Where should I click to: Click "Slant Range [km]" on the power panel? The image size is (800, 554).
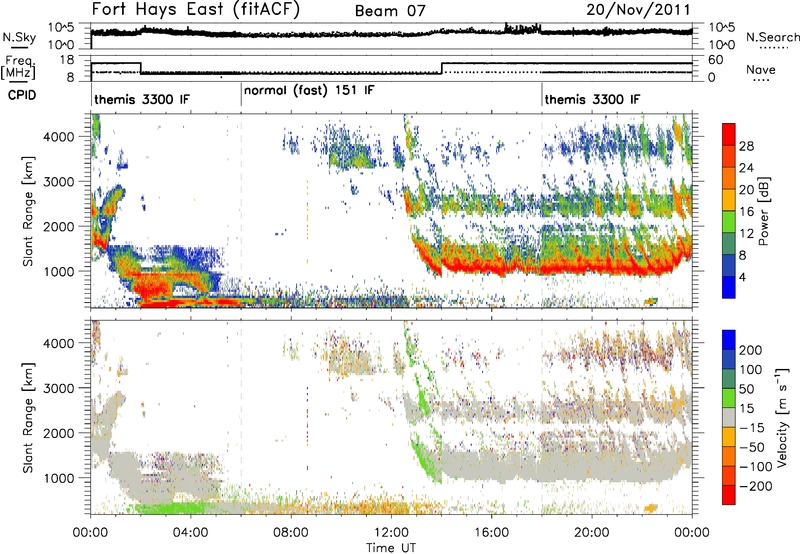28,211
